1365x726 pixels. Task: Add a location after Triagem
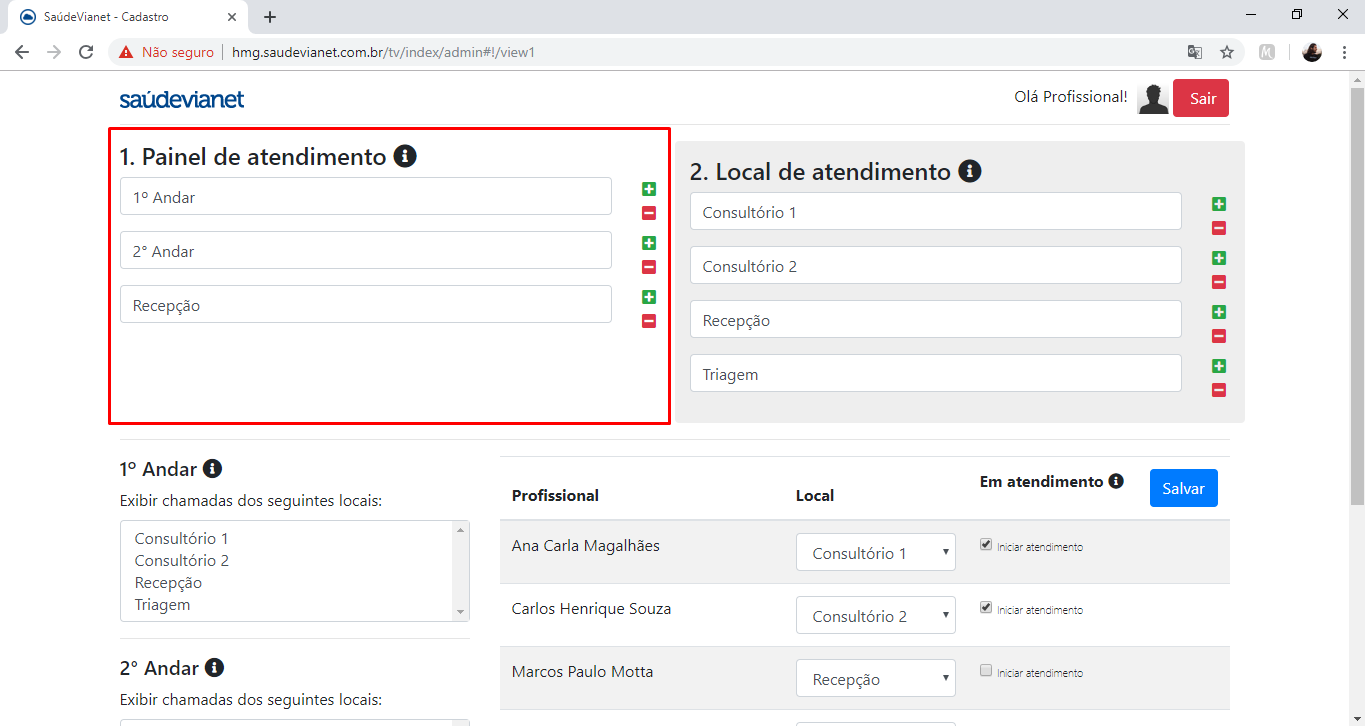1219,366
